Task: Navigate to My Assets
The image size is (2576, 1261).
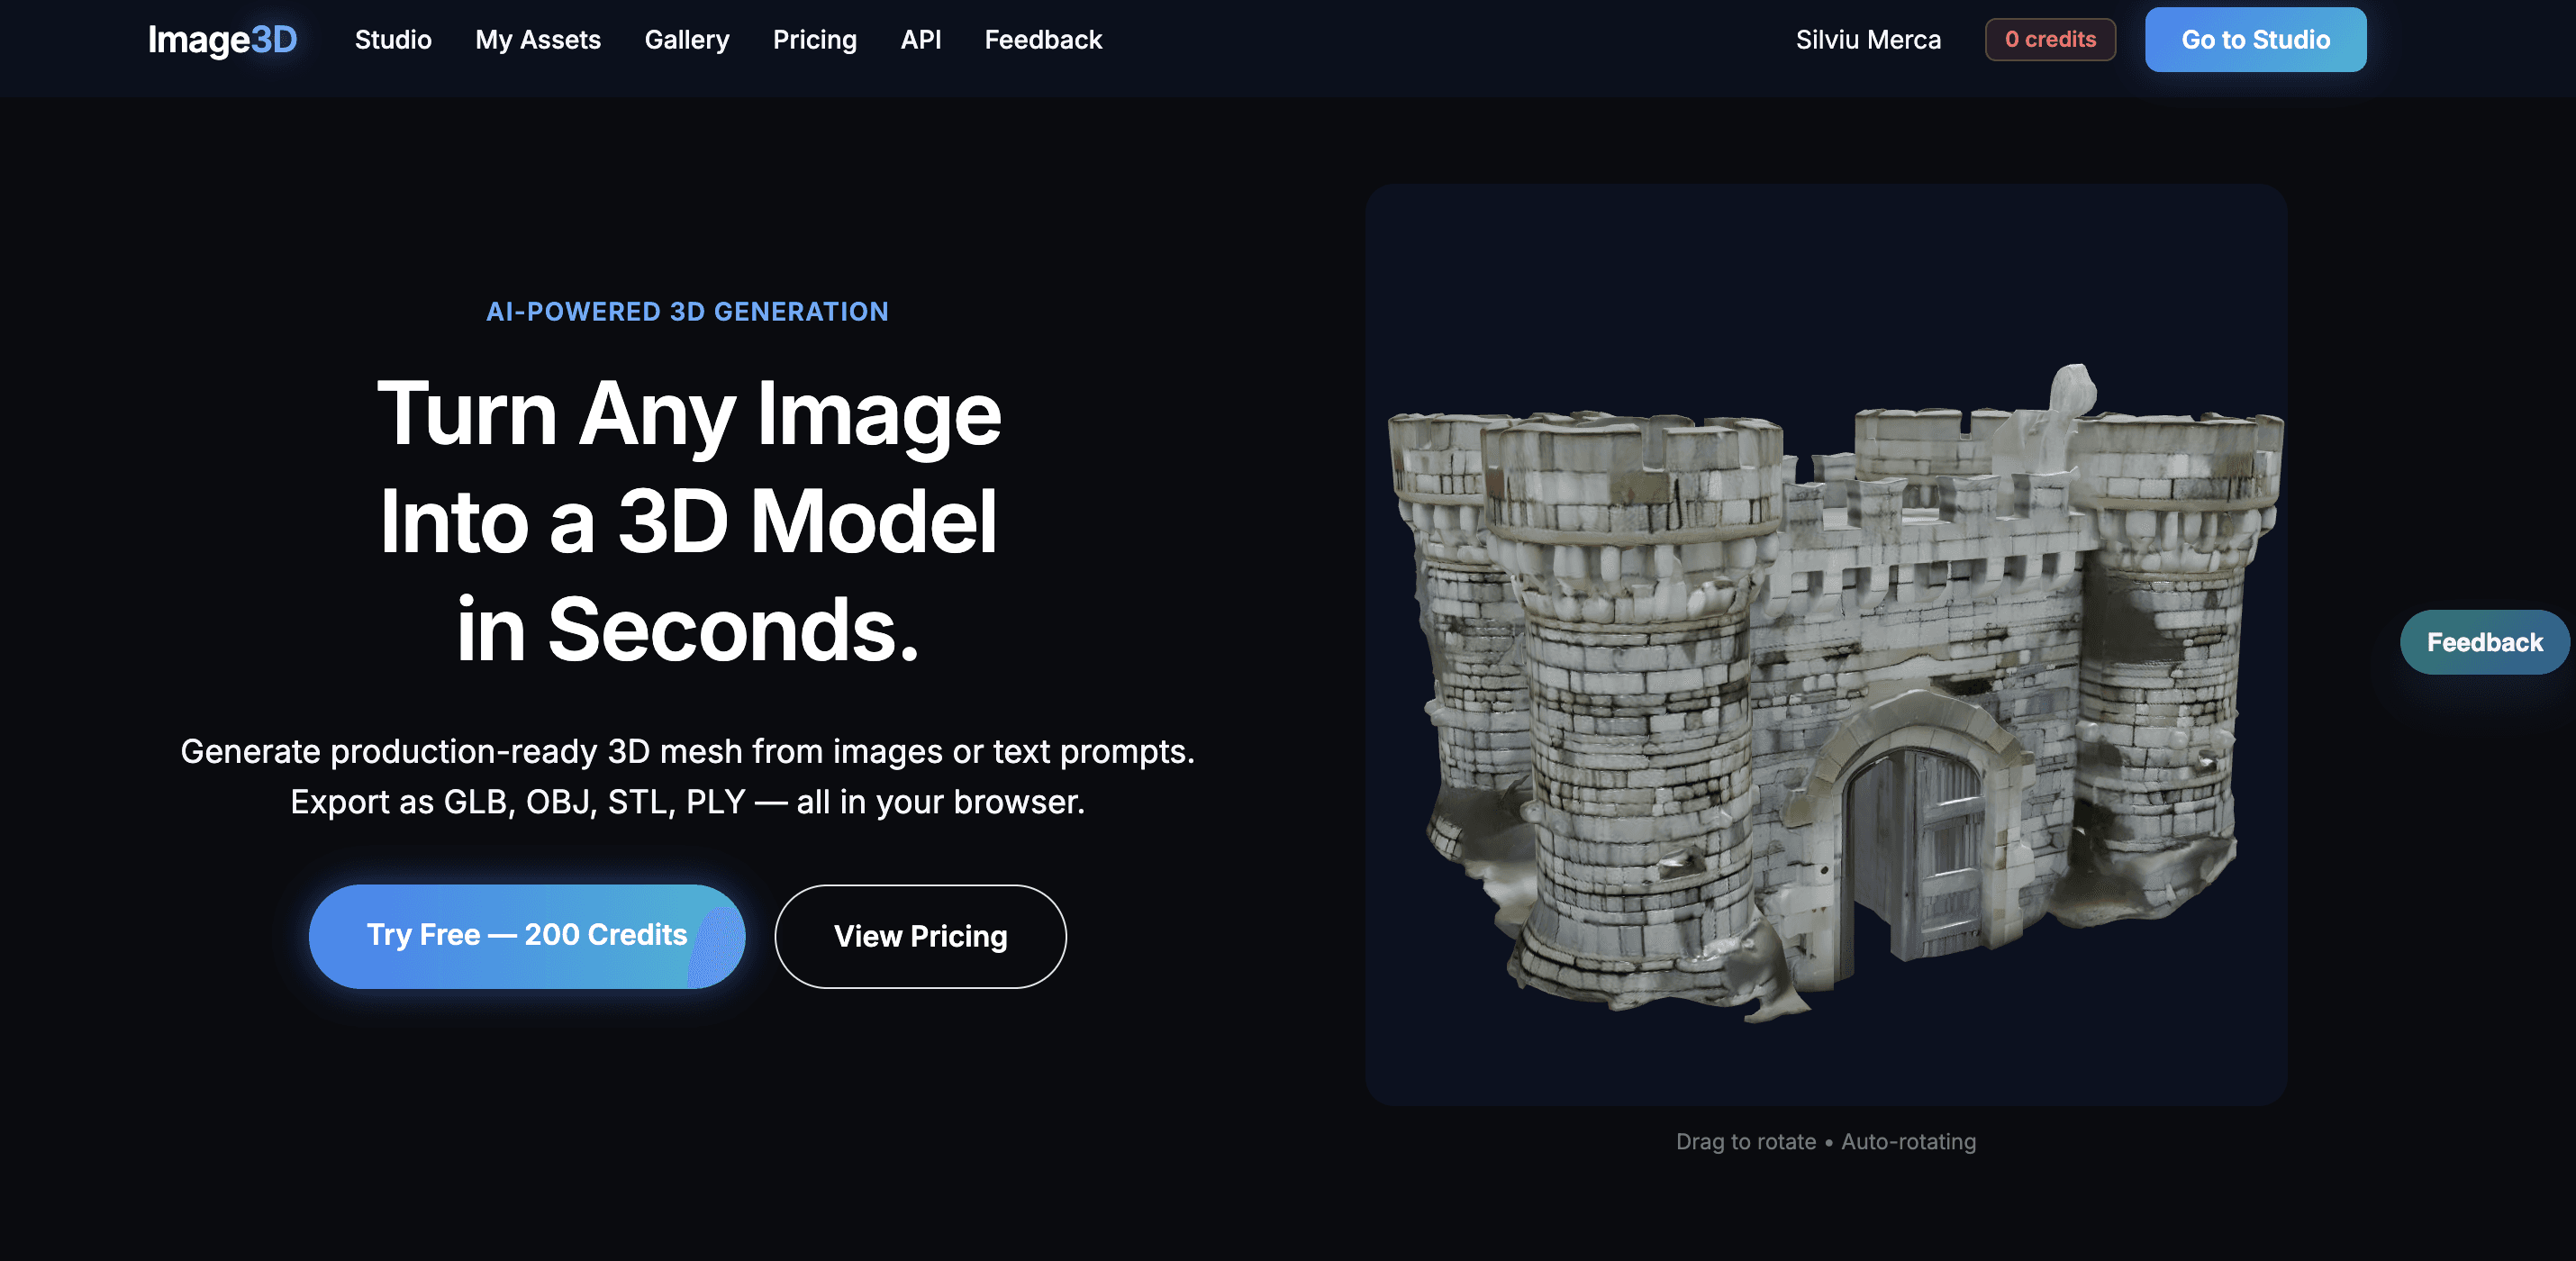Action: [x=537, y=40]
